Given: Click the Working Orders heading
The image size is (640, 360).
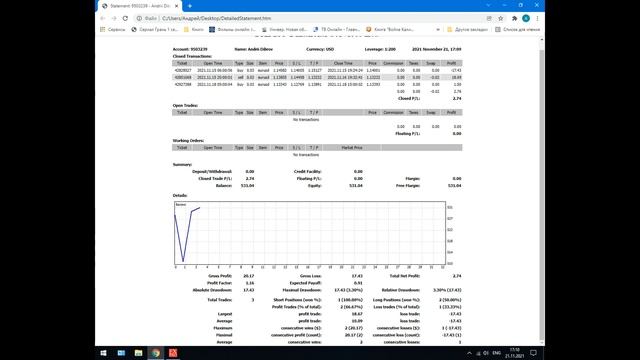Looking at the screenshot, I should tap(188, 140).
